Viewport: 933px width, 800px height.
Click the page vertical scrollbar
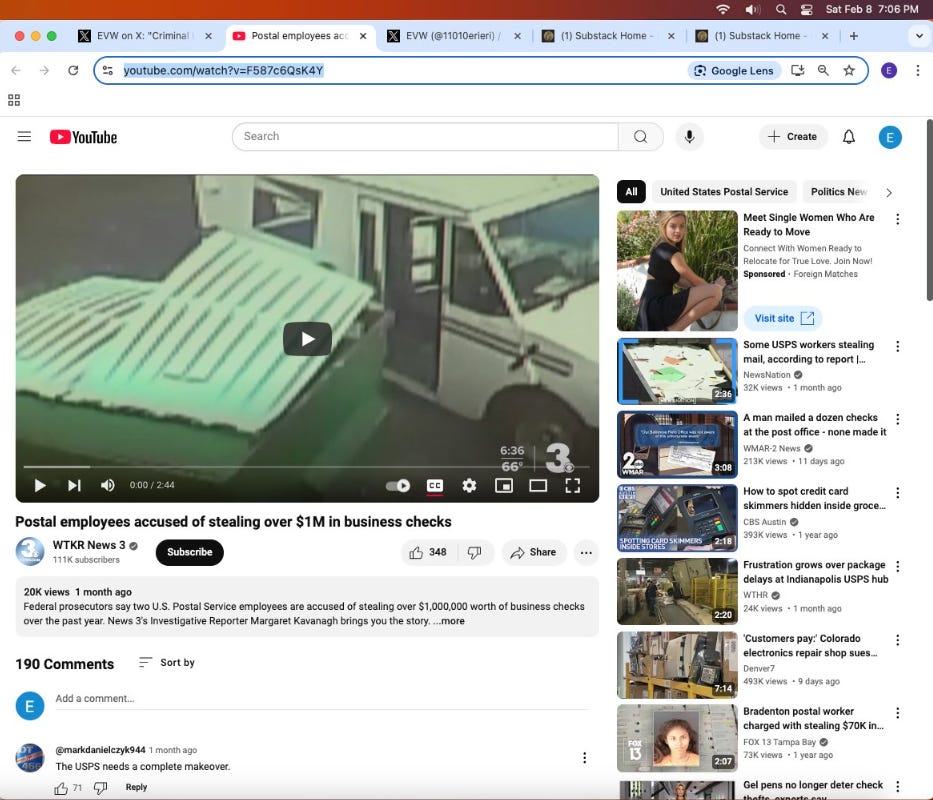tap(929, 211)
